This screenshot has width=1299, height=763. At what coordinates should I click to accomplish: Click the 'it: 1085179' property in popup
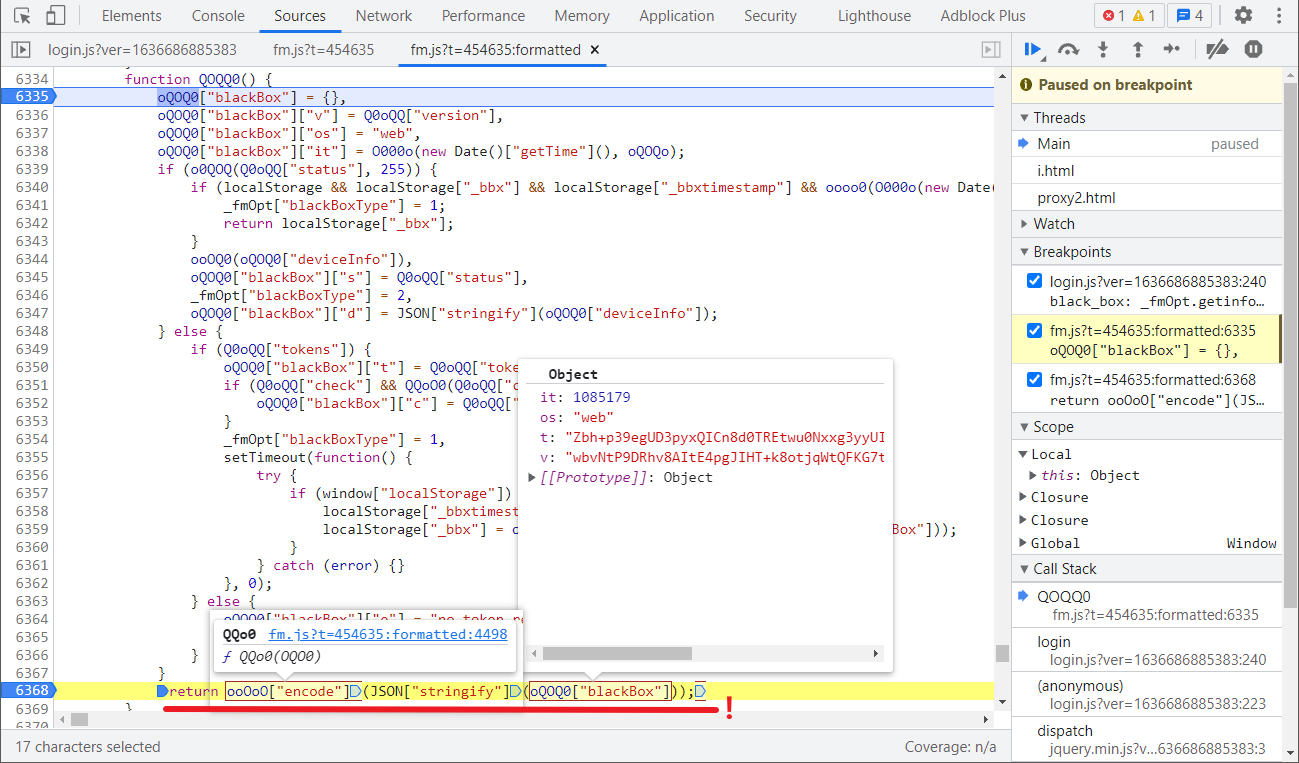click(585, 398)
